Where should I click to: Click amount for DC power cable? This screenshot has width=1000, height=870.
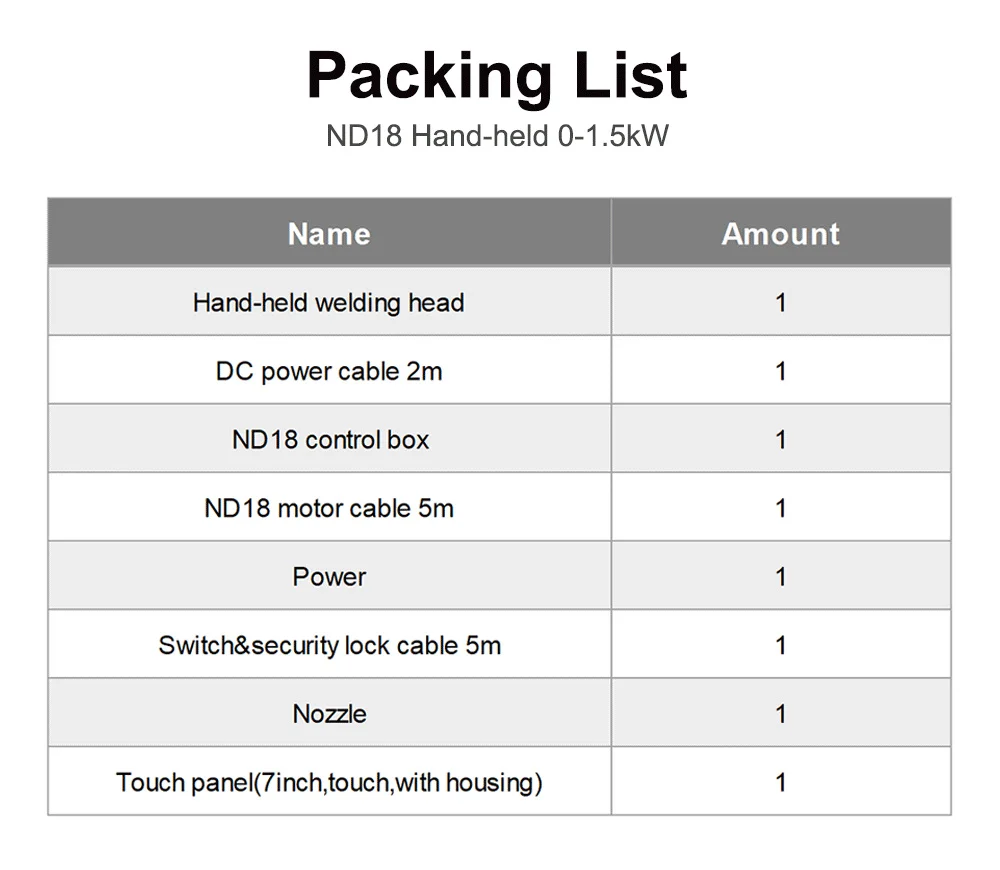pyautogui.click(x=780, y=371)
